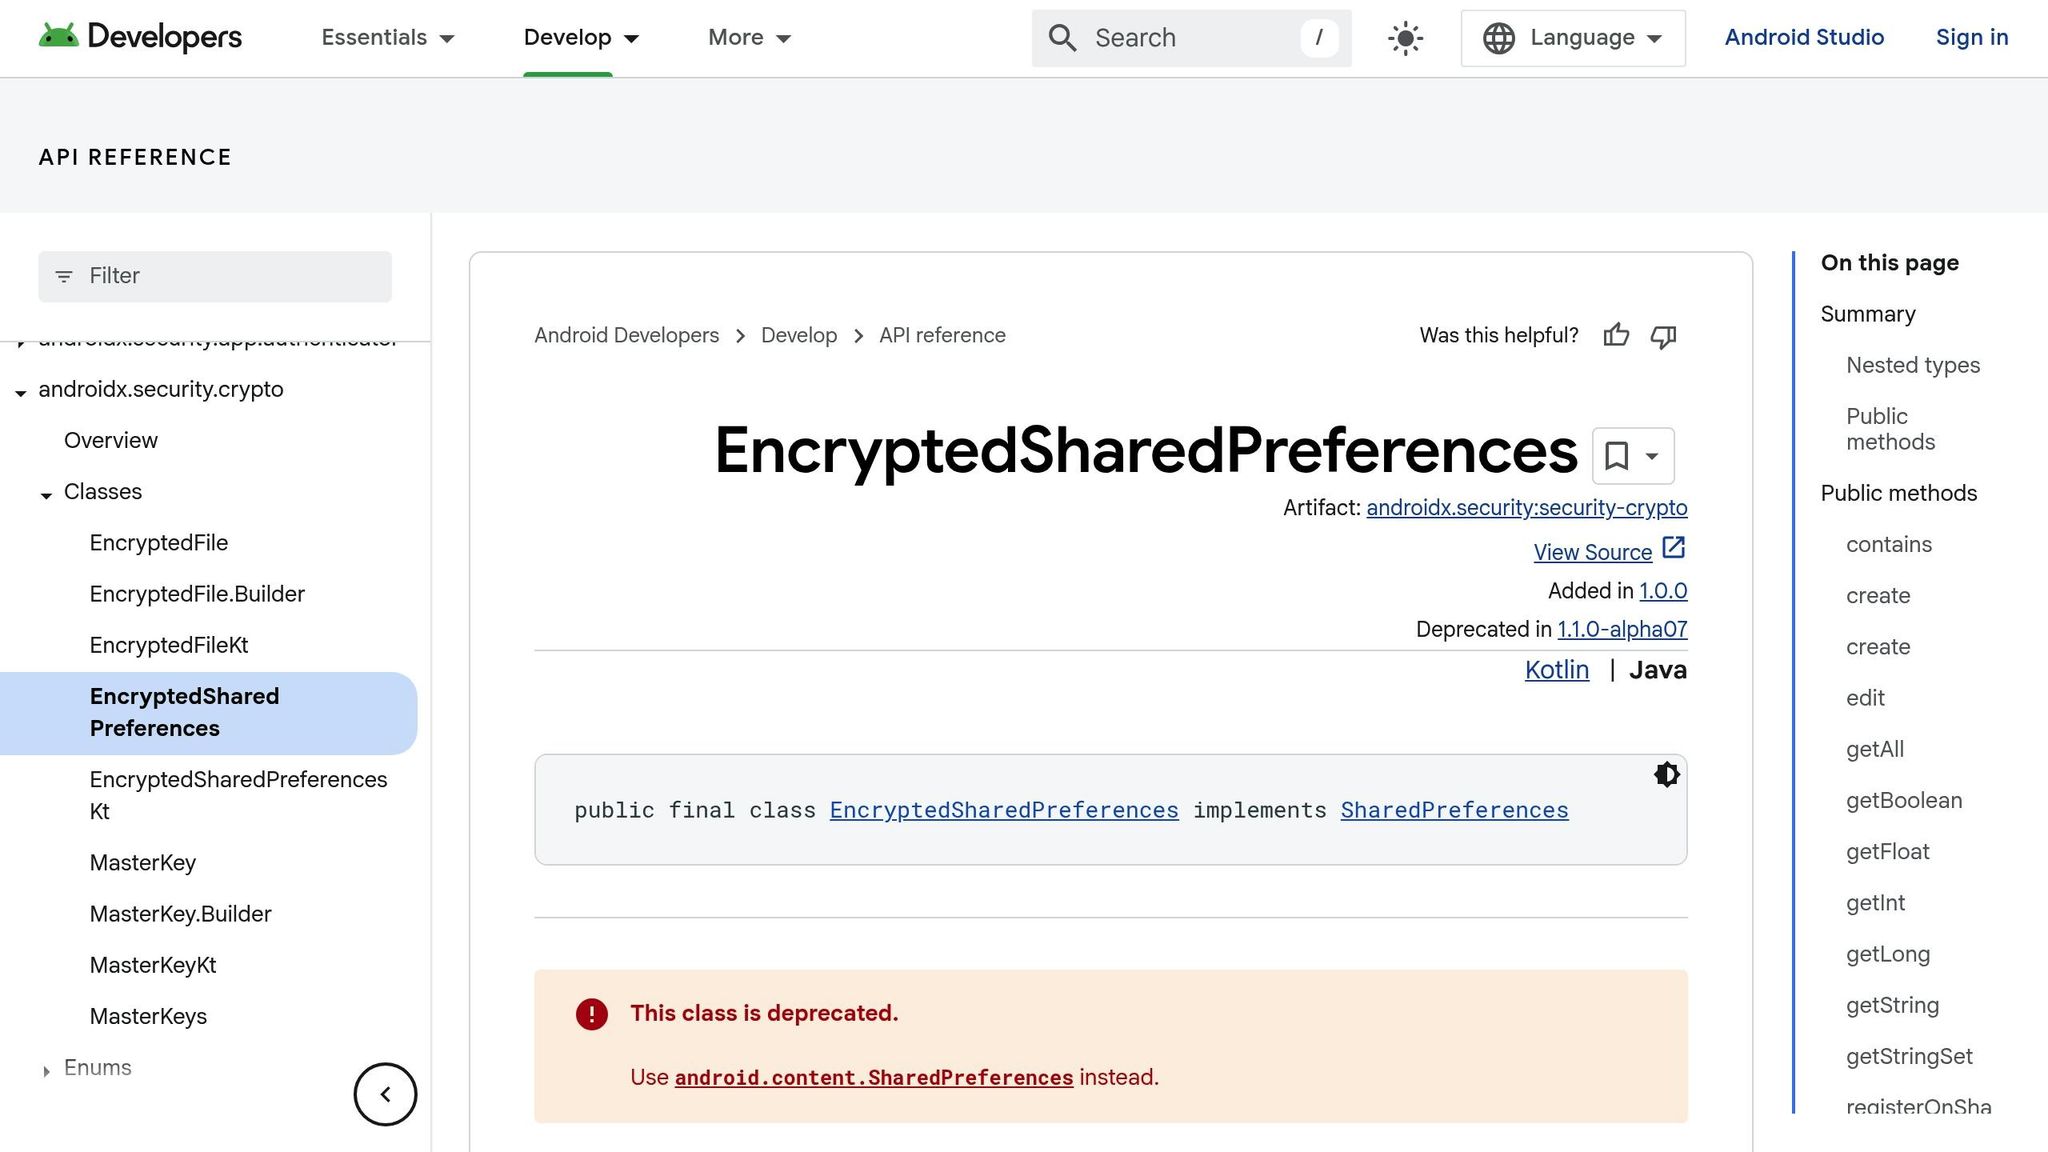Jump to Summary in page outline

click(x=1868, y=314)
